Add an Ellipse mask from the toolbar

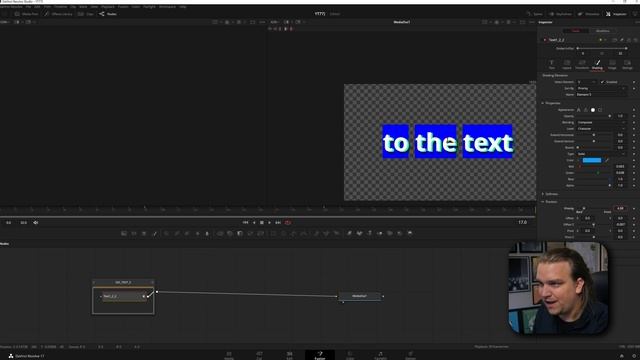pyautogui.click(x=284, y=233)
